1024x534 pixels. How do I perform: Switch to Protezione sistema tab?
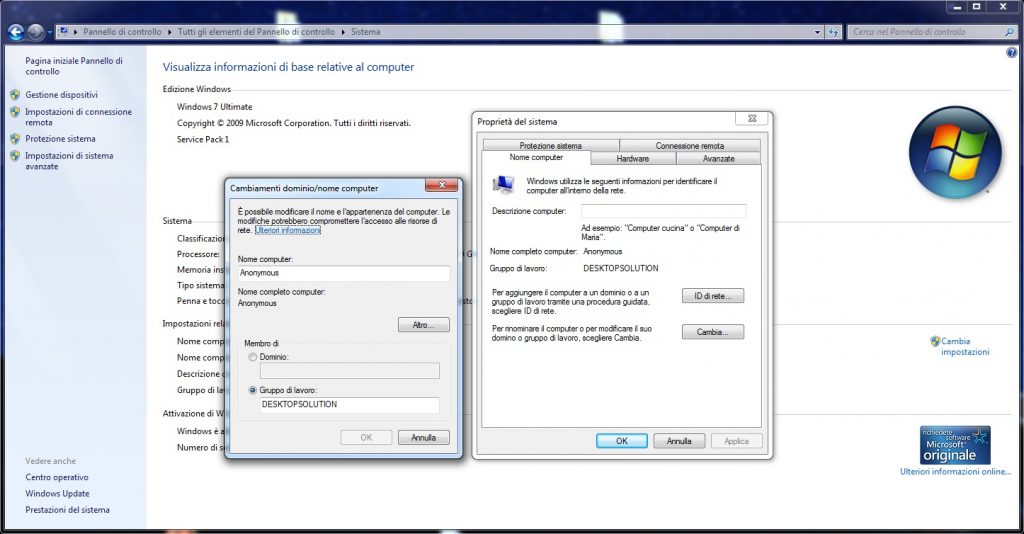[551, 146]
